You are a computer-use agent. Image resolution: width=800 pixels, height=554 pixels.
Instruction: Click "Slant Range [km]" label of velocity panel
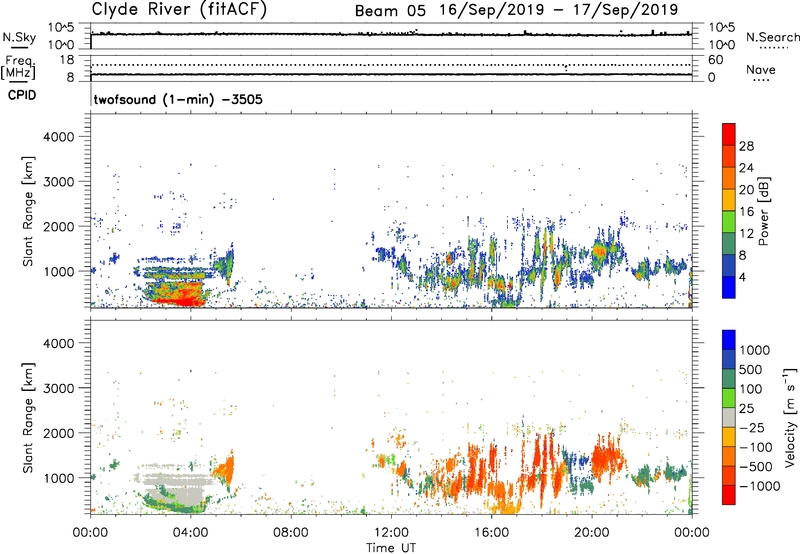click(x=28, y=418)
